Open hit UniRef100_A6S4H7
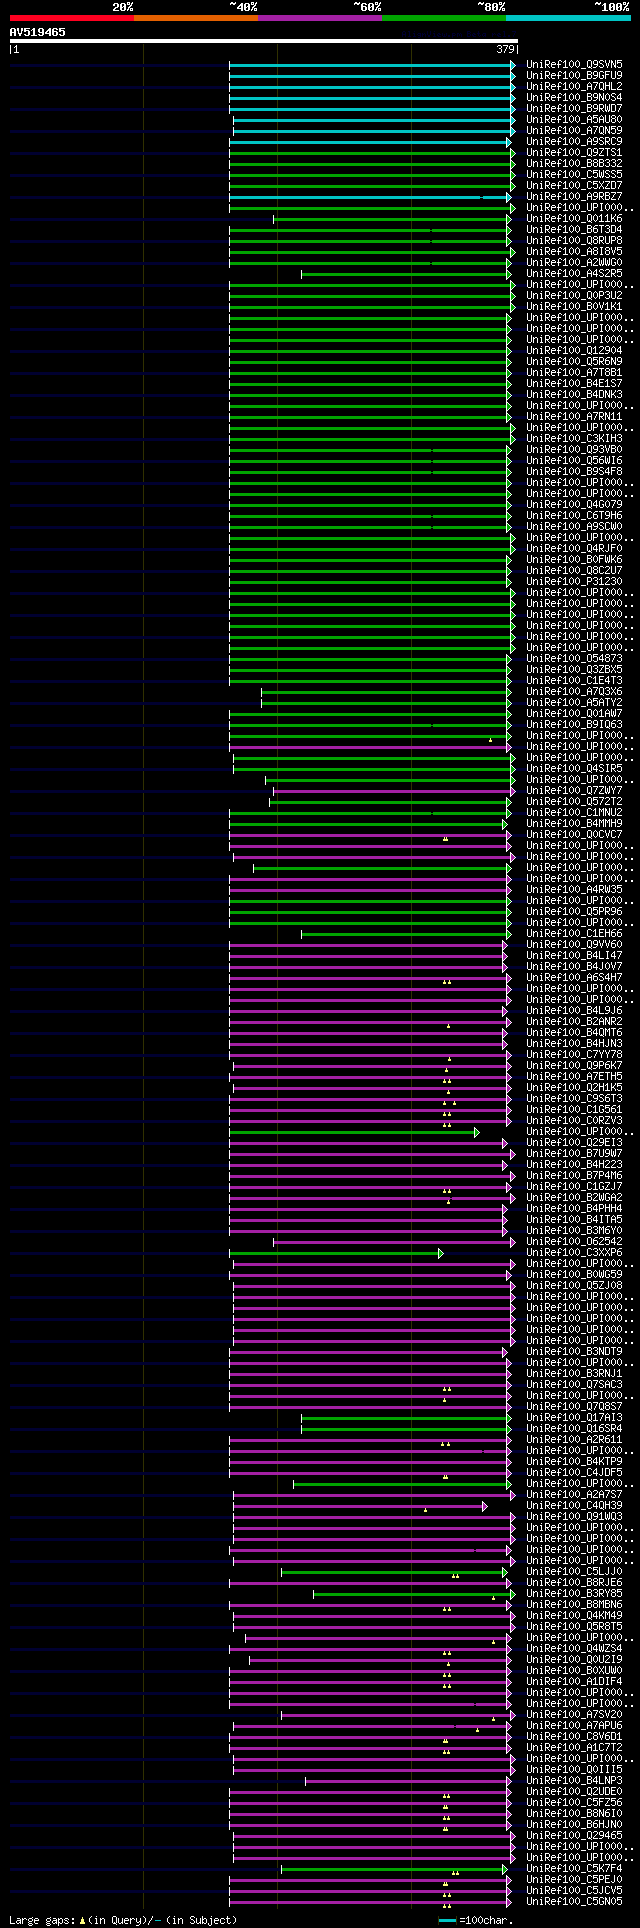Screen dimensions: 640x1928 point(574,978)
